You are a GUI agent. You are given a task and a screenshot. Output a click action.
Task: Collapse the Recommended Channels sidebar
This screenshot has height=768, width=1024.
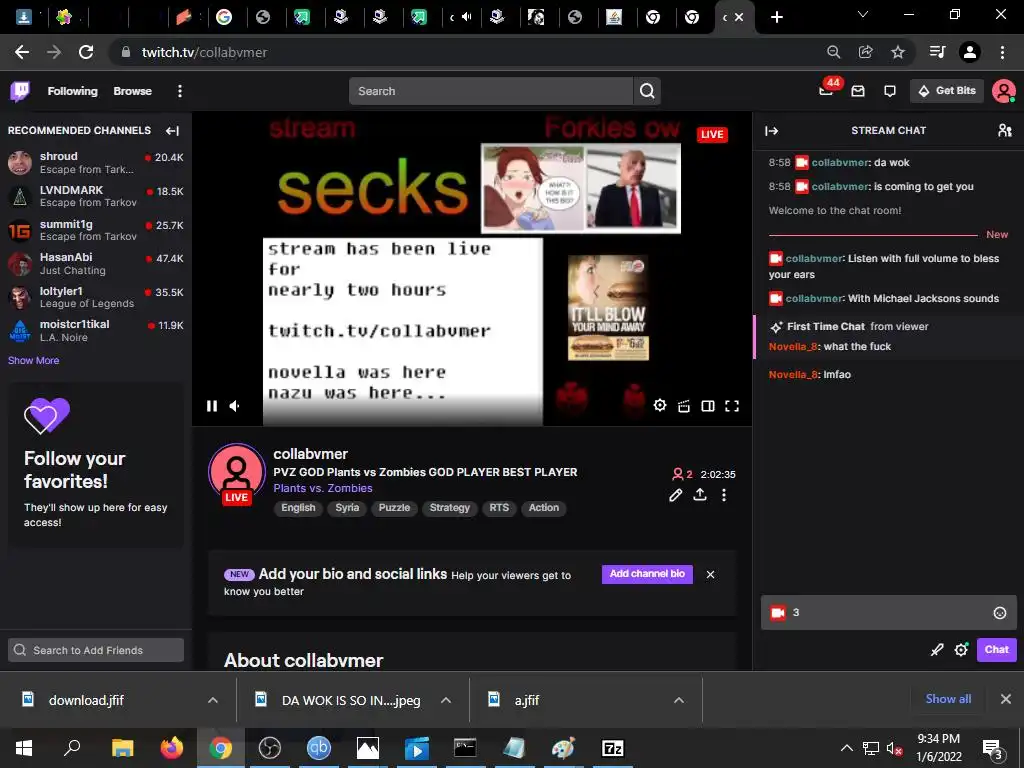(172, 131)
